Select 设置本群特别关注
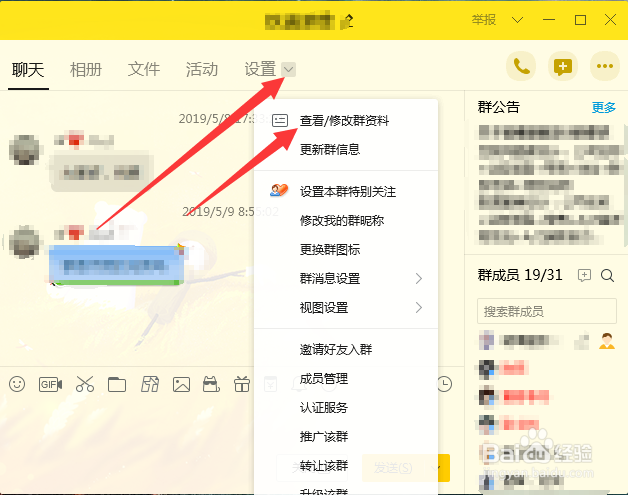This screenshot has height=495, width=628. tap(346, 191)
